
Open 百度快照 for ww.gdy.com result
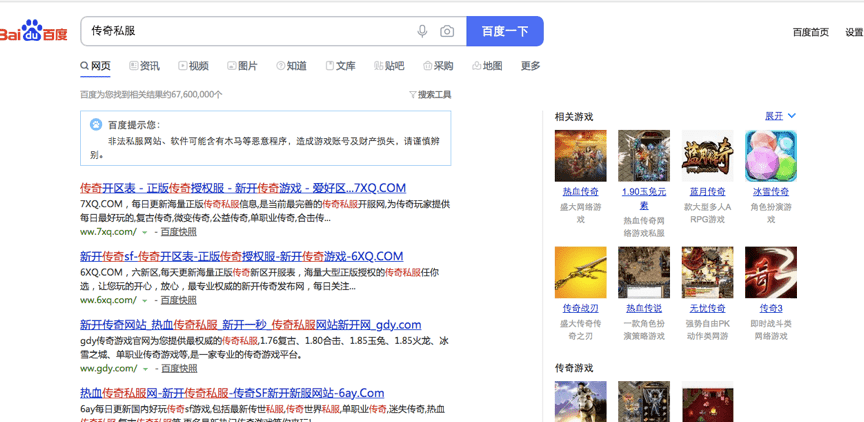pyautogui.click(x=179, y=369)
